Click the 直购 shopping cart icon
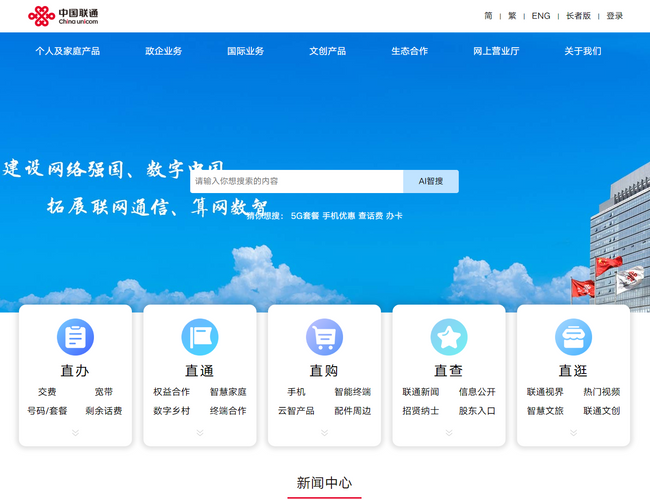650x500 pixels. (x=324, y=337)
